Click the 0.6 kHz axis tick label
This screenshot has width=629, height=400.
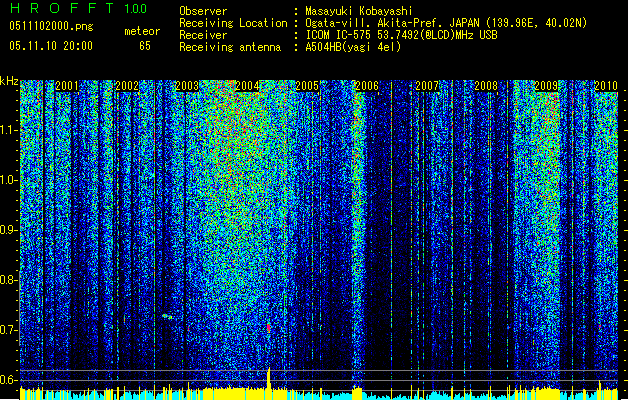point(9,380)
